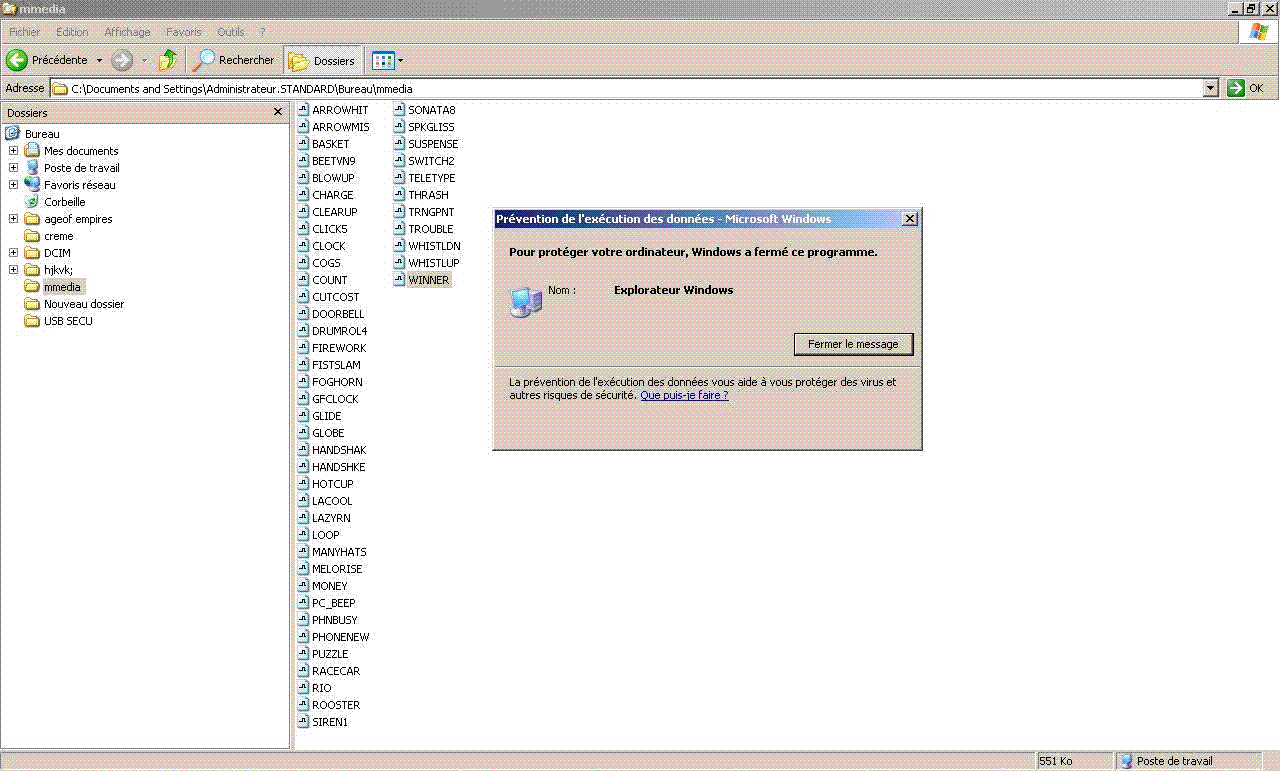Viewport: 1280px width, 771px height.
Task: Select the SUSPENSE sound file icon
Action: [399, 144]
